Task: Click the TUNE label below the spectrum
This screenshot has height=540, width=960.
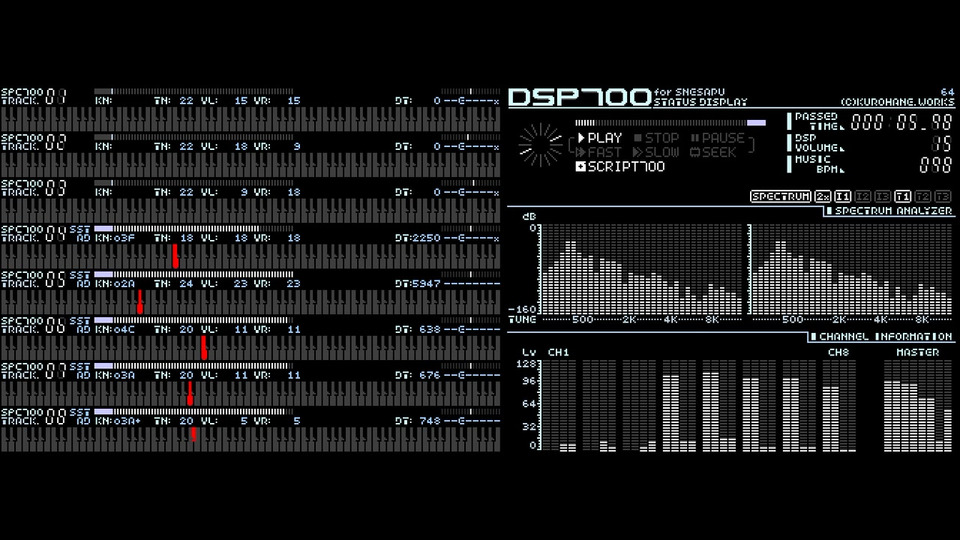Action: 522,320
